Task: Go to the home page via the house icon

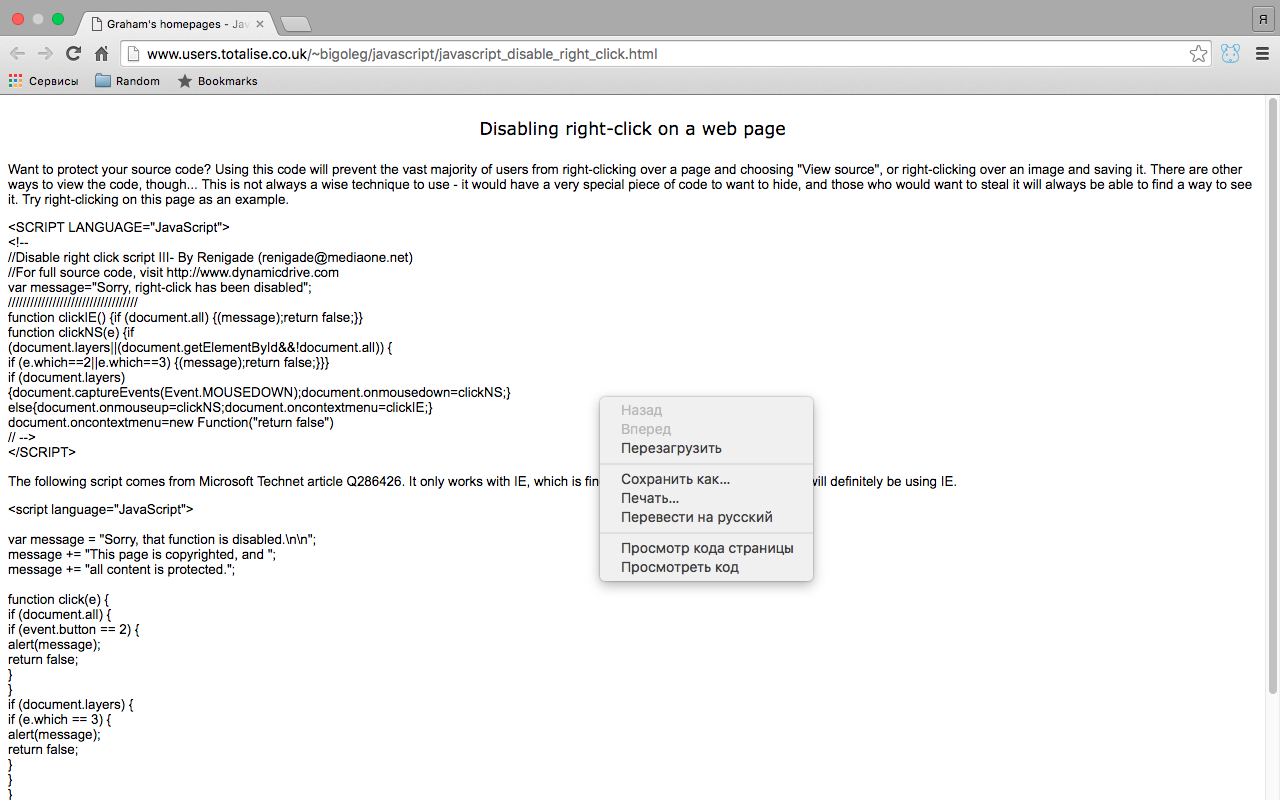Action: point(101,54)
